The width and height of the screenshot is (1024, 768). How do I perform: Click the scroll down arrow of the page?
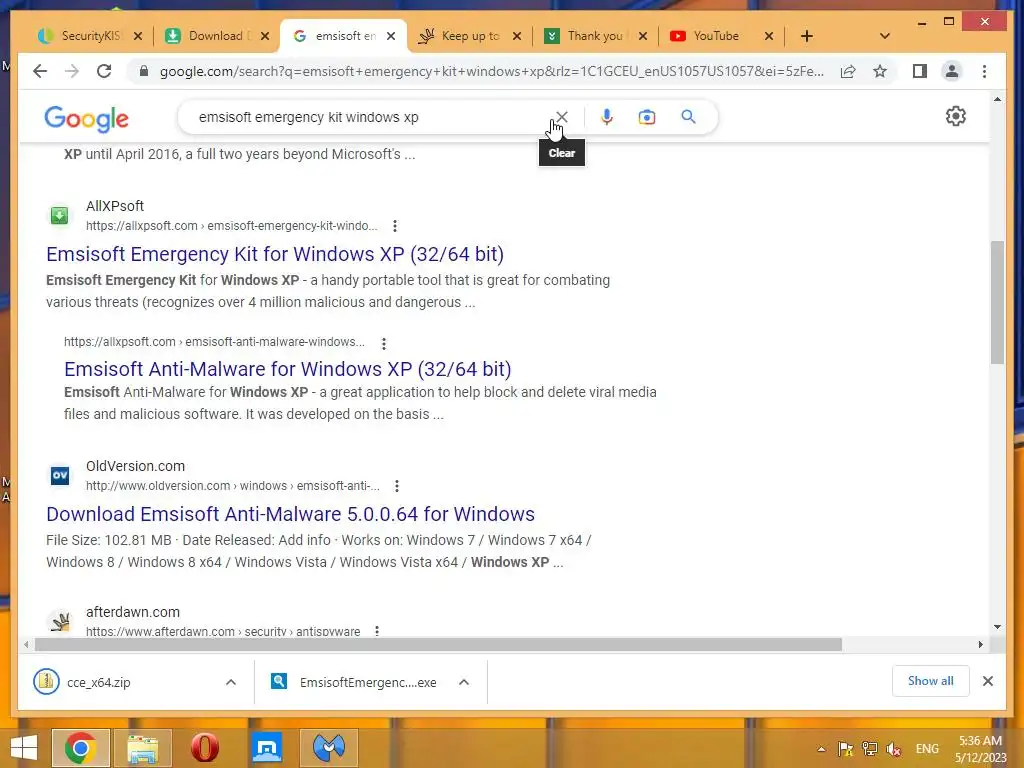point(997,626)
